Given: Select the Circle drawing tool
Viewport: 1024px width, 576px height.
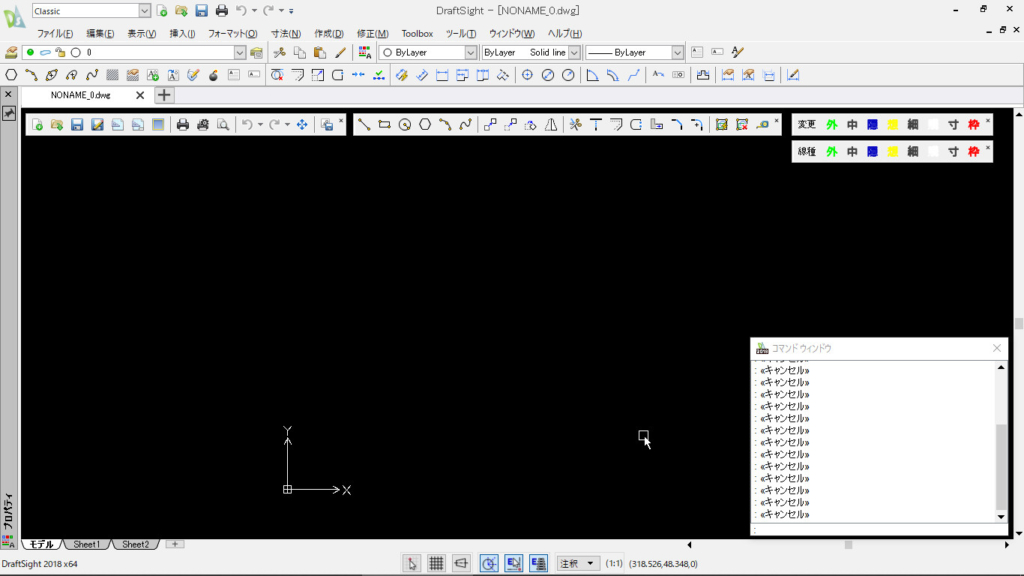Looking at the screenshot, I should [404, 124].
